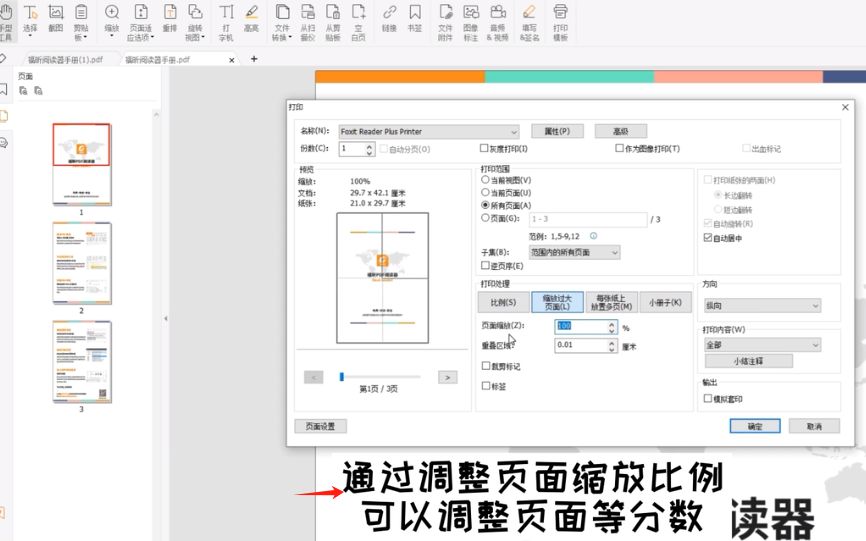Switch to tab 福昕阅读器手册(1).pdf

[65, 59]
